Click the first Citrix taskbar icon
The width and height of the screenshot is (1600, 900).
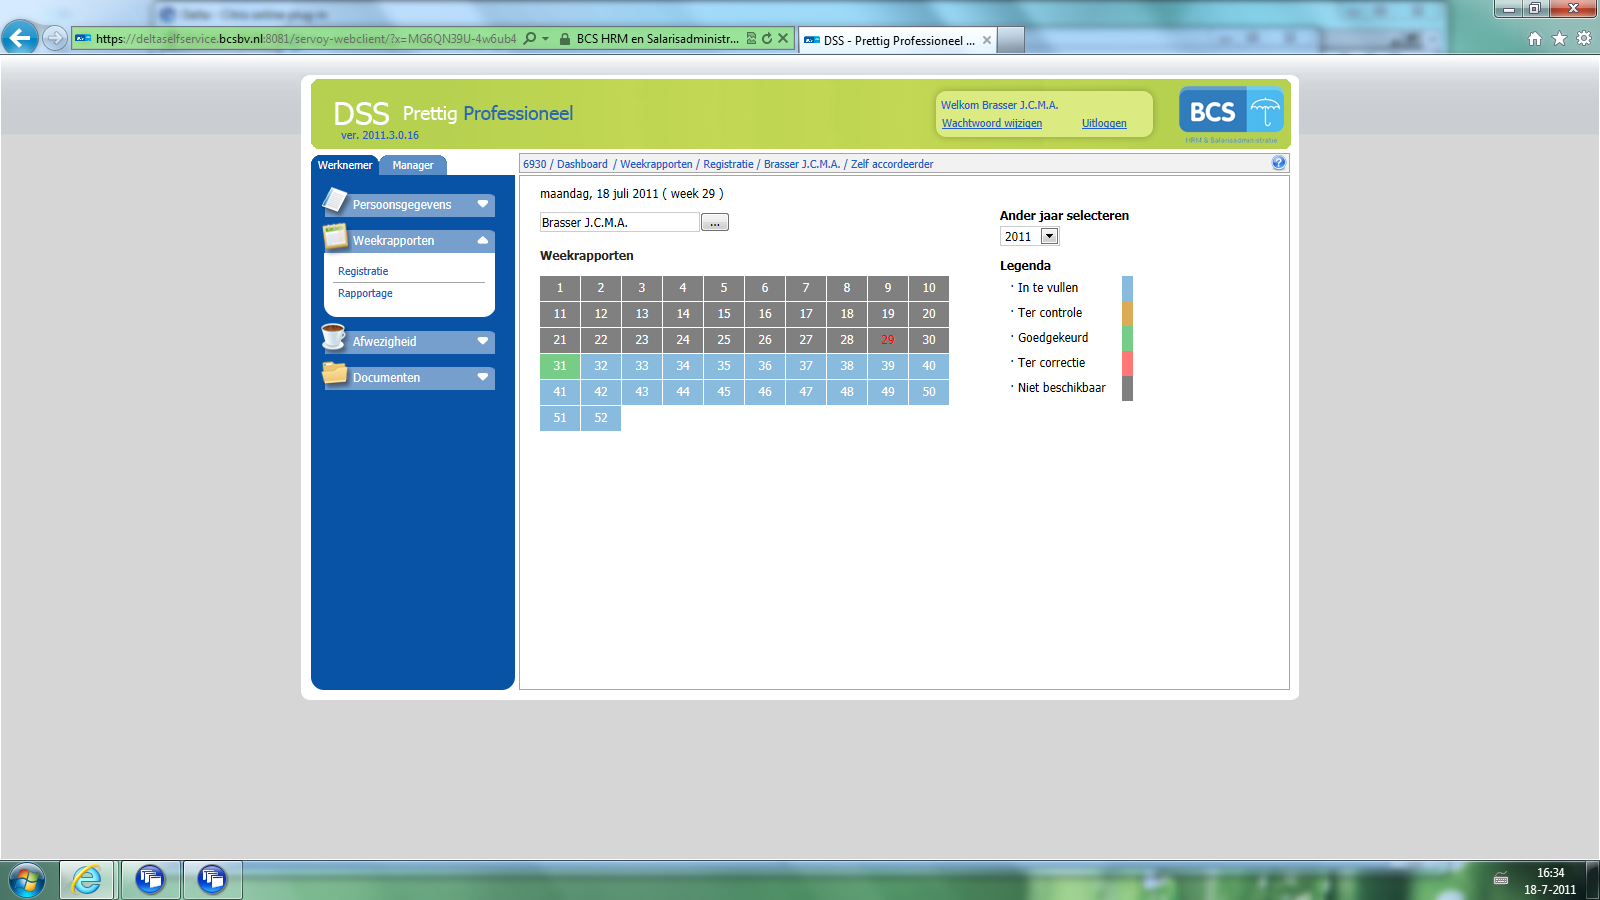pyautogui.click(x=151, y=880)
